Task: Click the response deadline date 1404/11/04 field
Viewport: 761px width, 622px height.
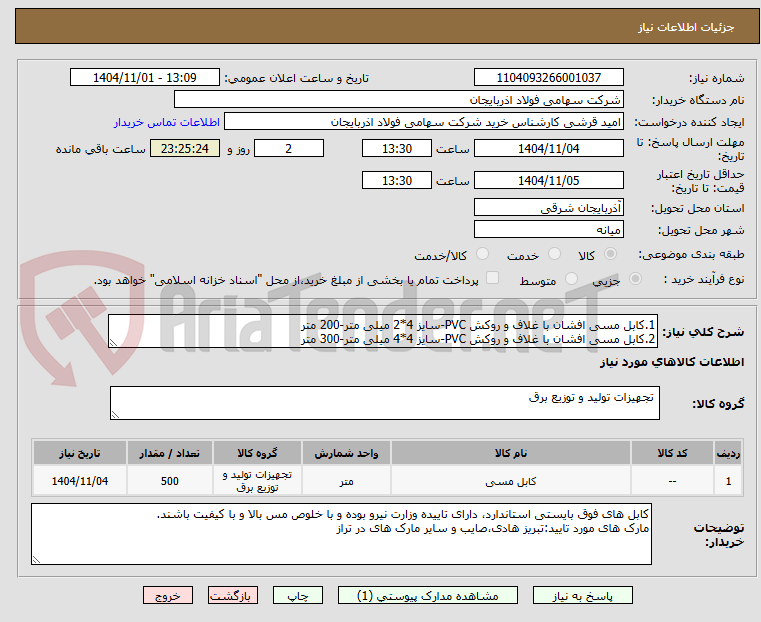Action: (x=548, y=148)
